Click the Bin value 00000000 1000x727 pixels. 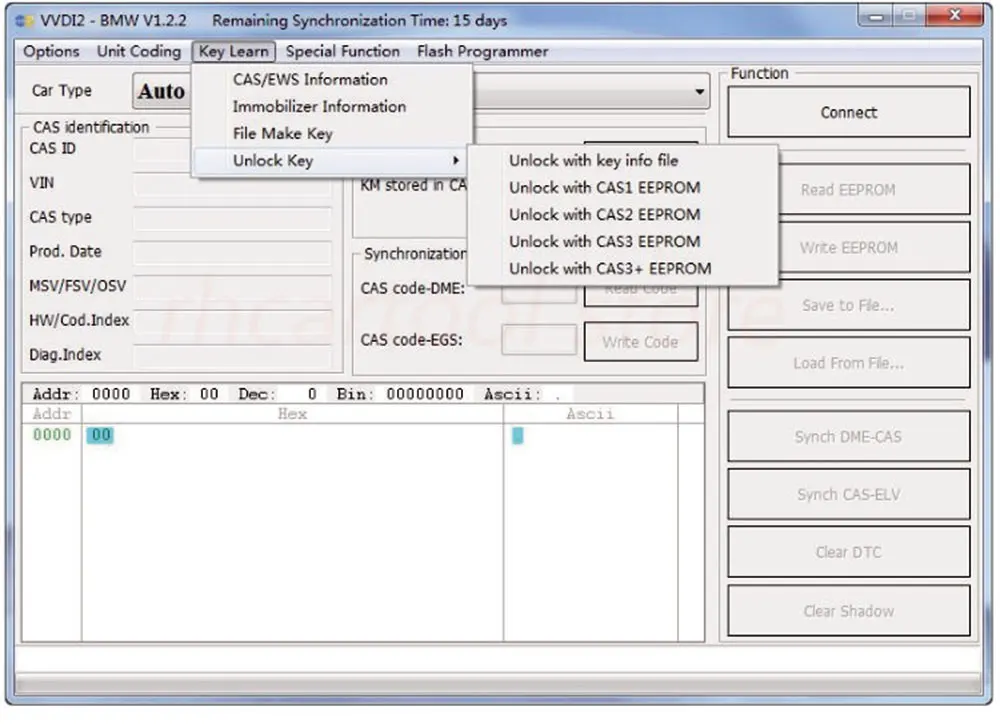pos(425,394)
